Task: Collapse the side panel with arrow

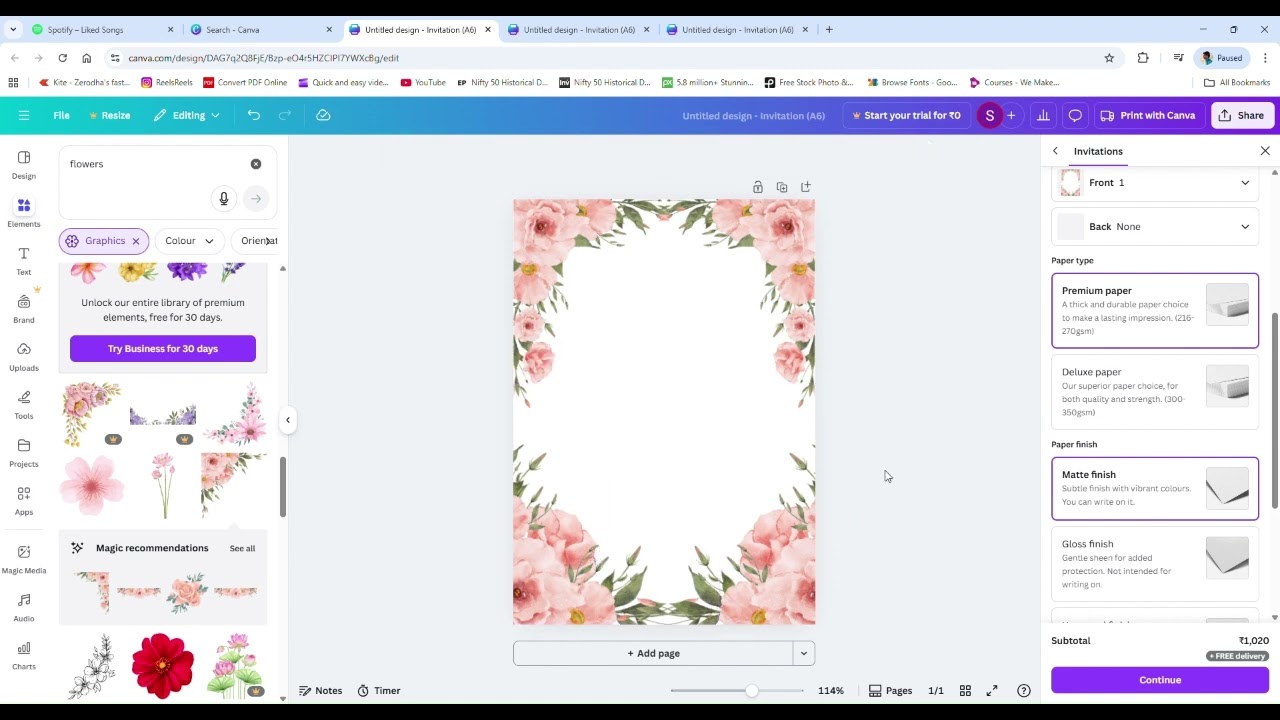Action: [x=288, y=420]
